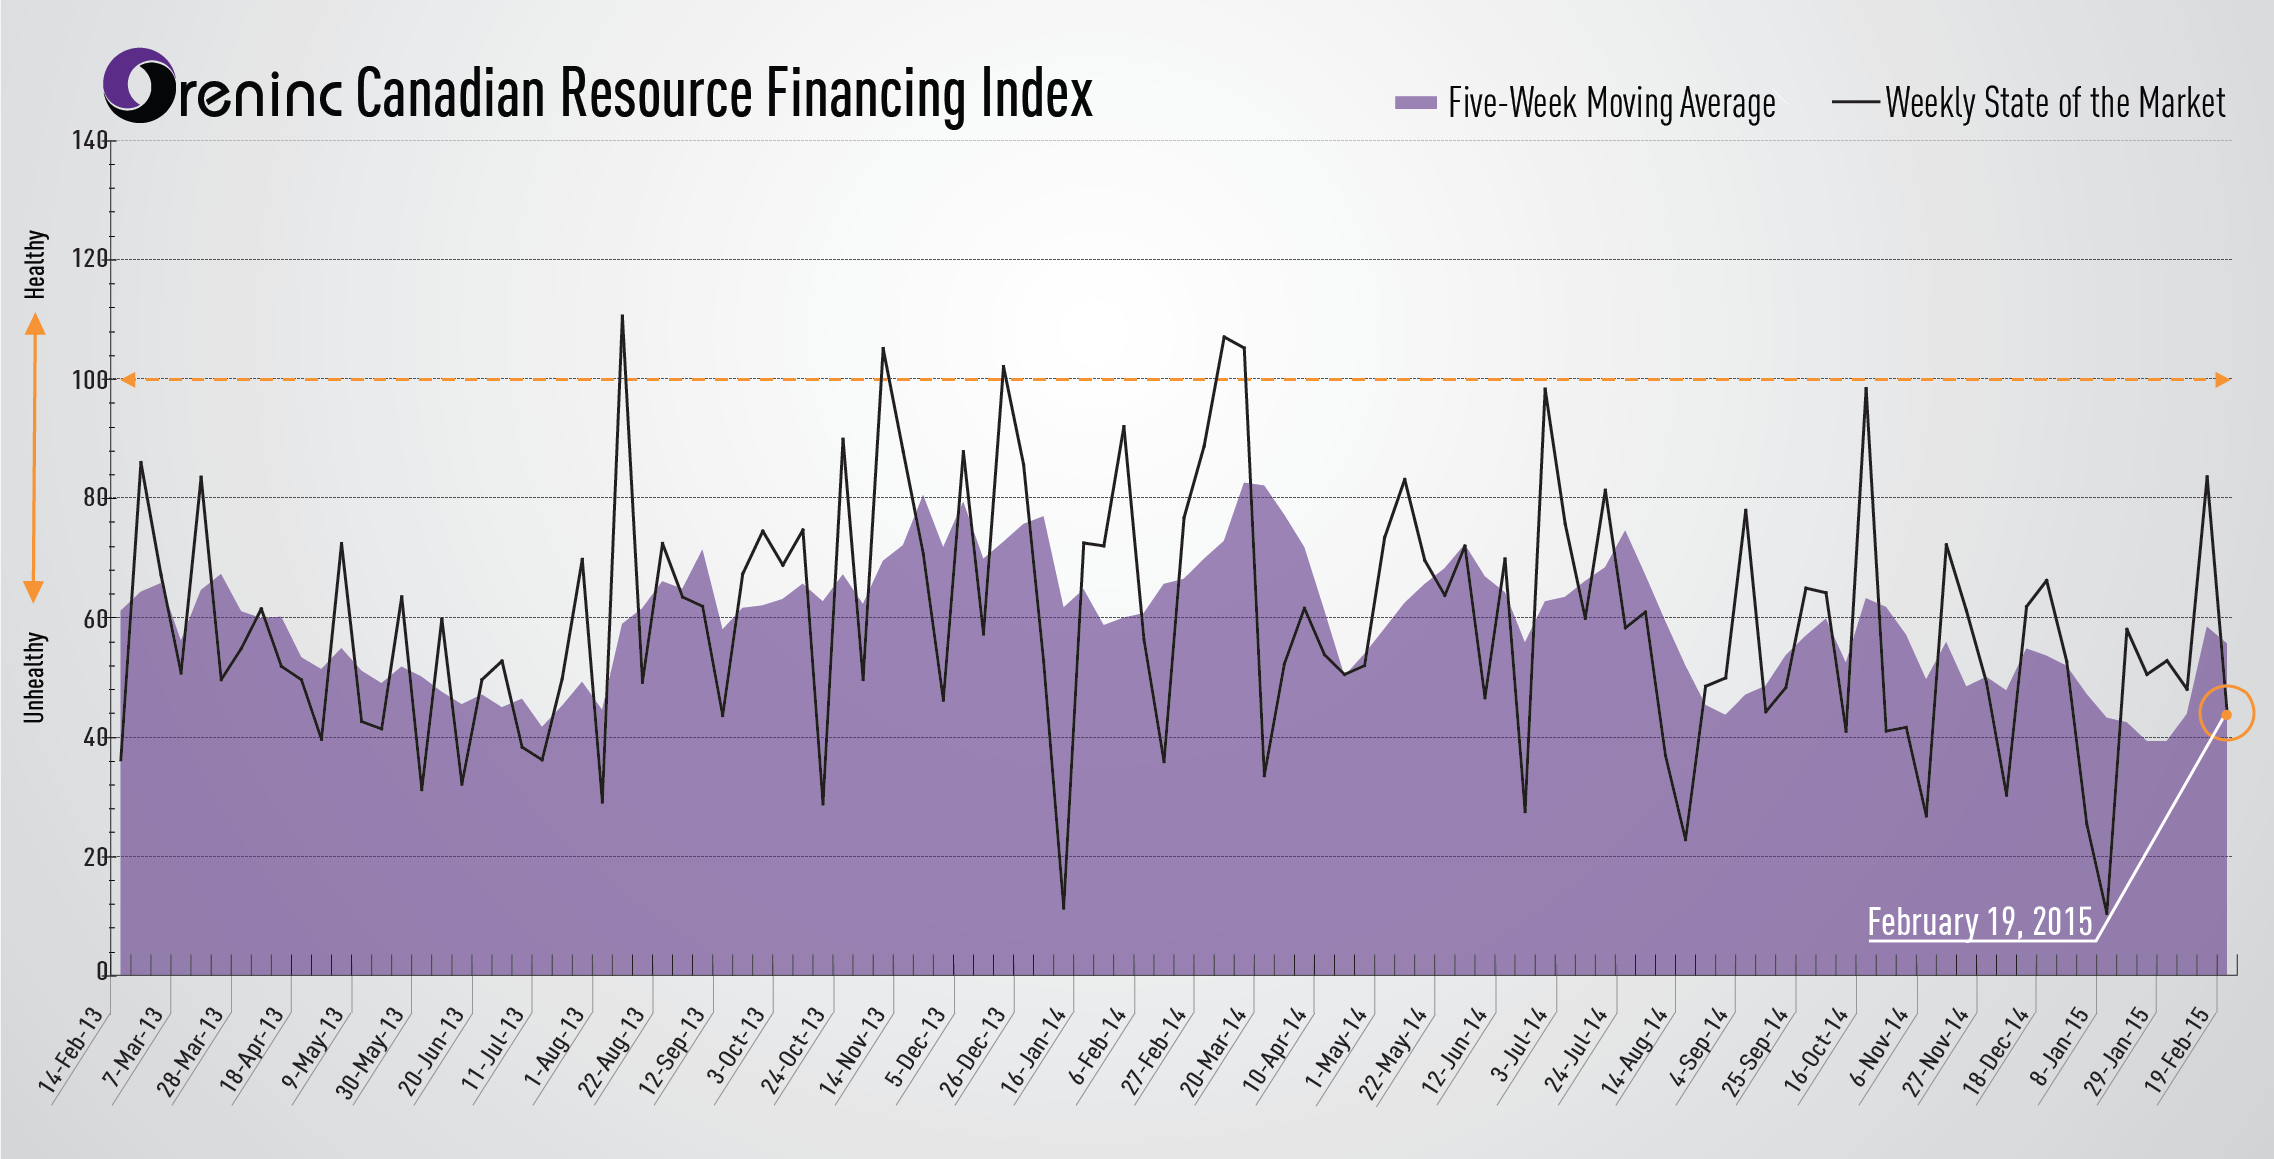Click the 'Healthy' axis label
Image resolution: width=2274 pixels, height=1159 pixels.
coord(35,265)
